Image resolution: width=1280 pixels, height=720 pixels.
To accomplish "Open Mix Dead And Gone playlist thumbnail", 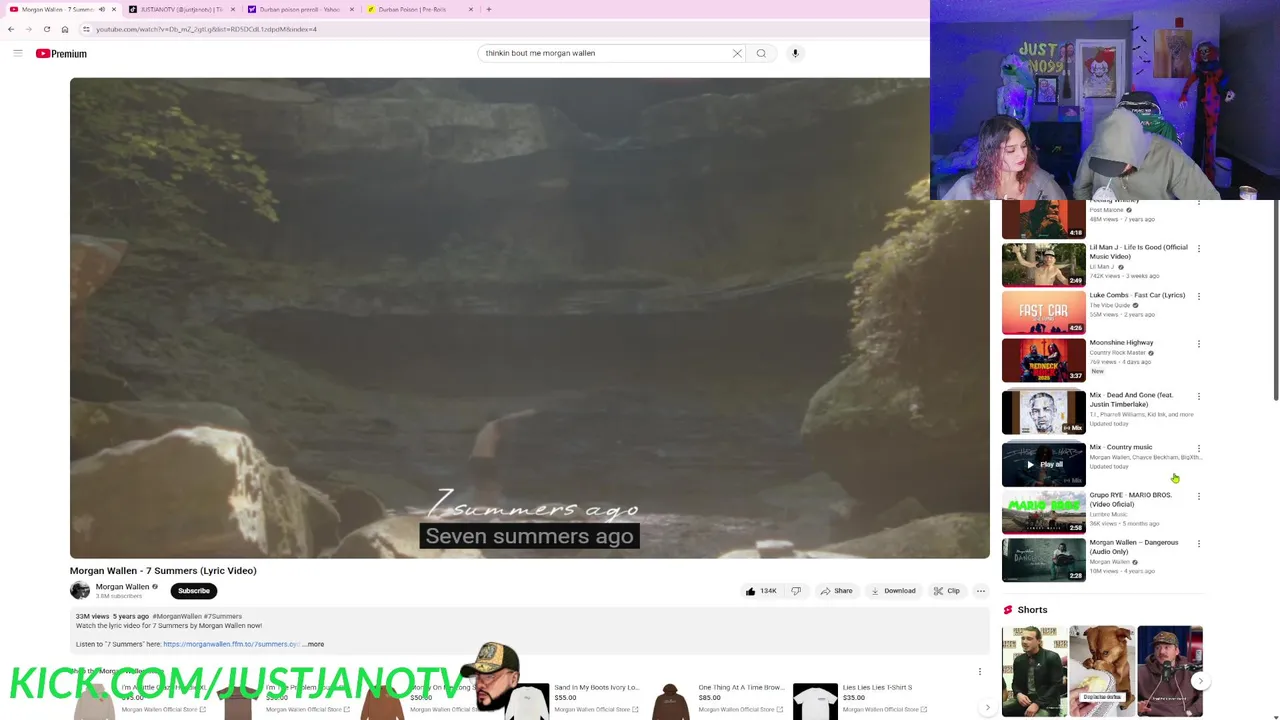I will (x=1043, y=412).
